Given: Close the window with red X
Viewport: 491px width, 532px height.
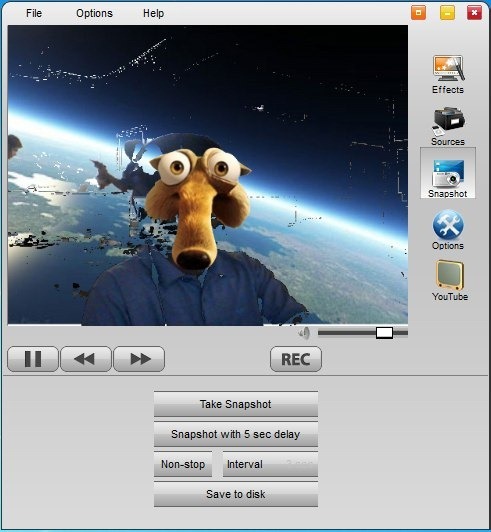Looking at the screenshot, I should (474, 13).
